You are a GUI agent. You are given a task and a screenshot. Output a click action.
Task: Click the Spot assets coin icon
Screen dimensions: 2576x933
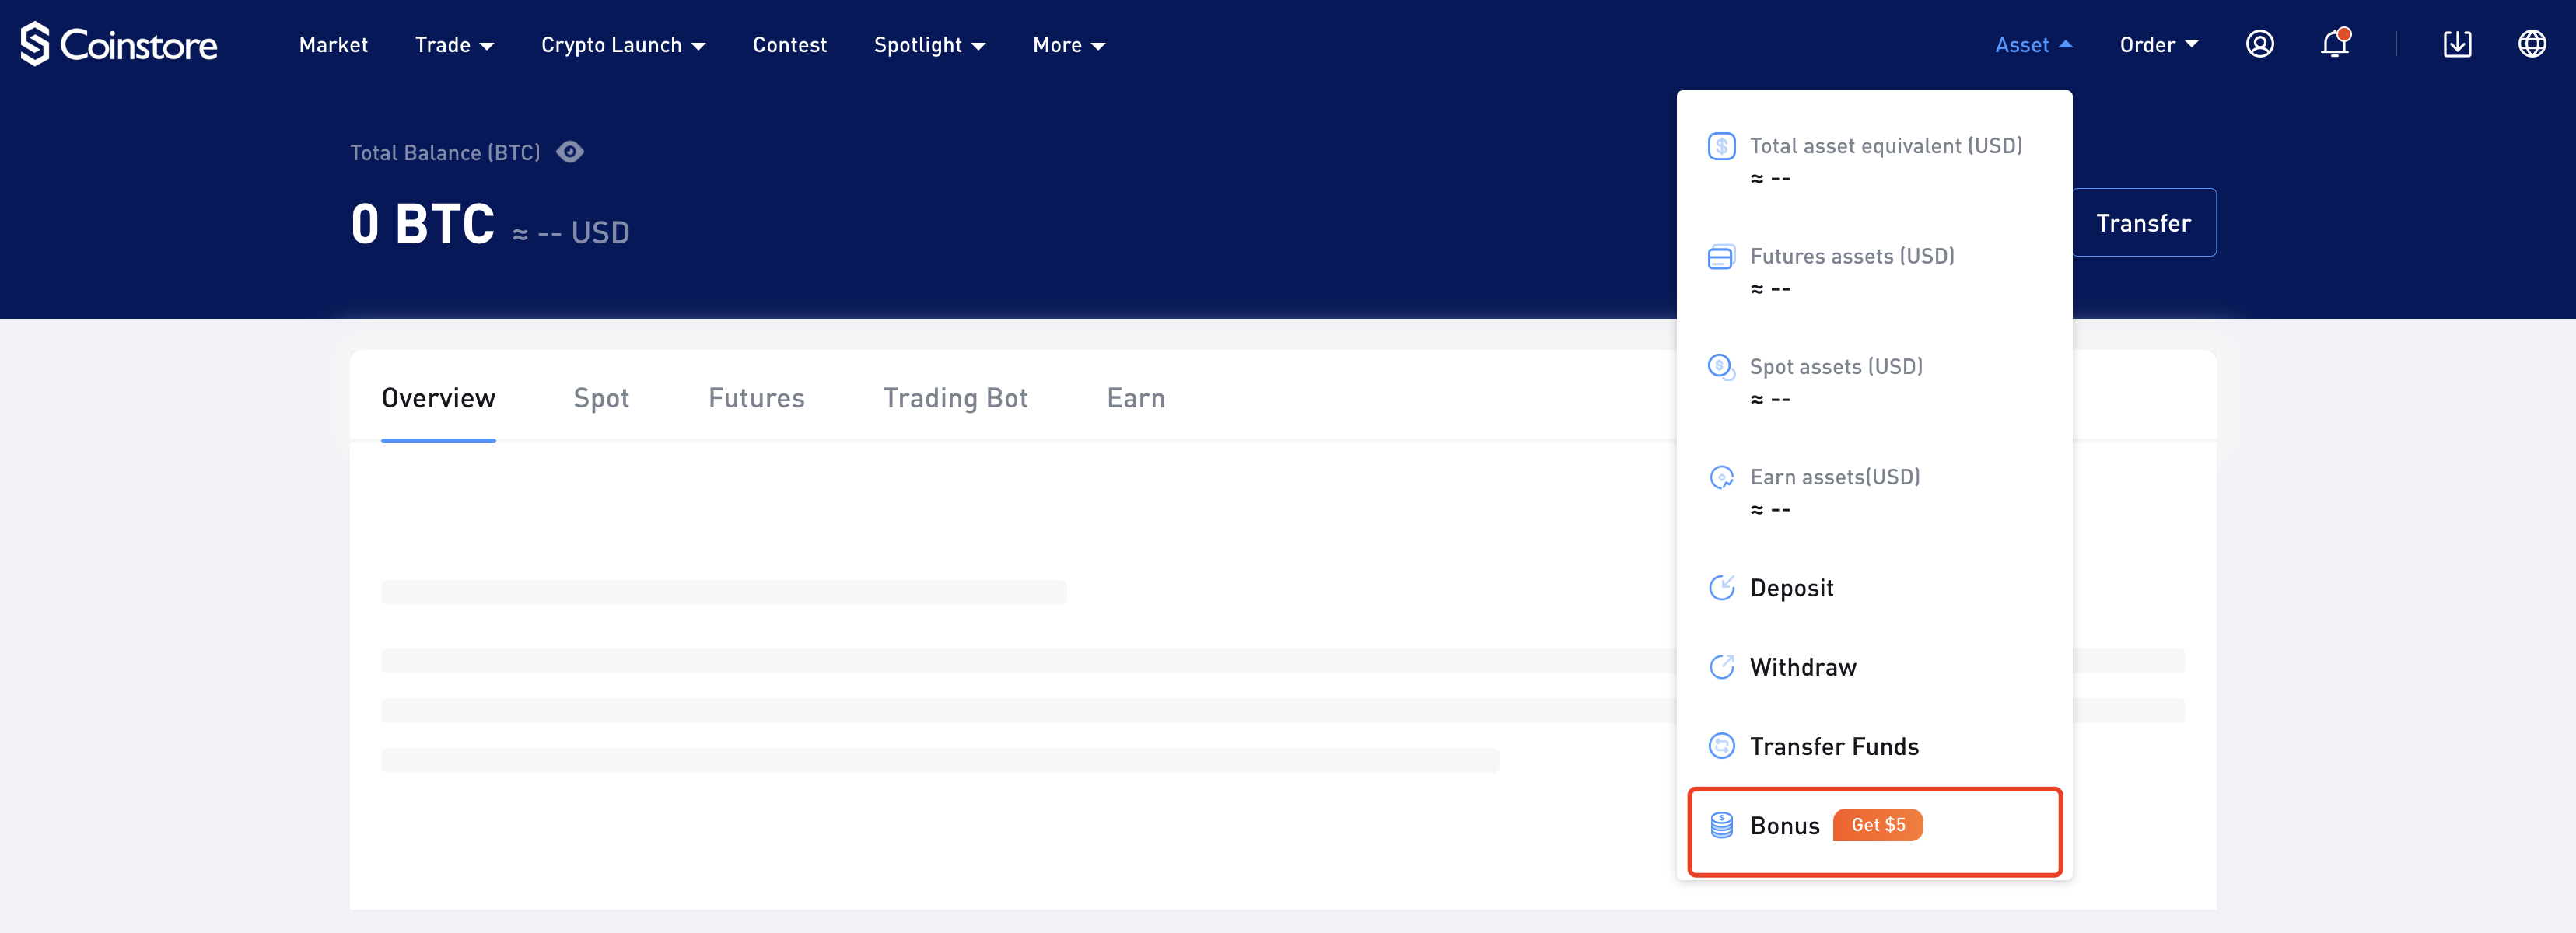click(1721, 367)
